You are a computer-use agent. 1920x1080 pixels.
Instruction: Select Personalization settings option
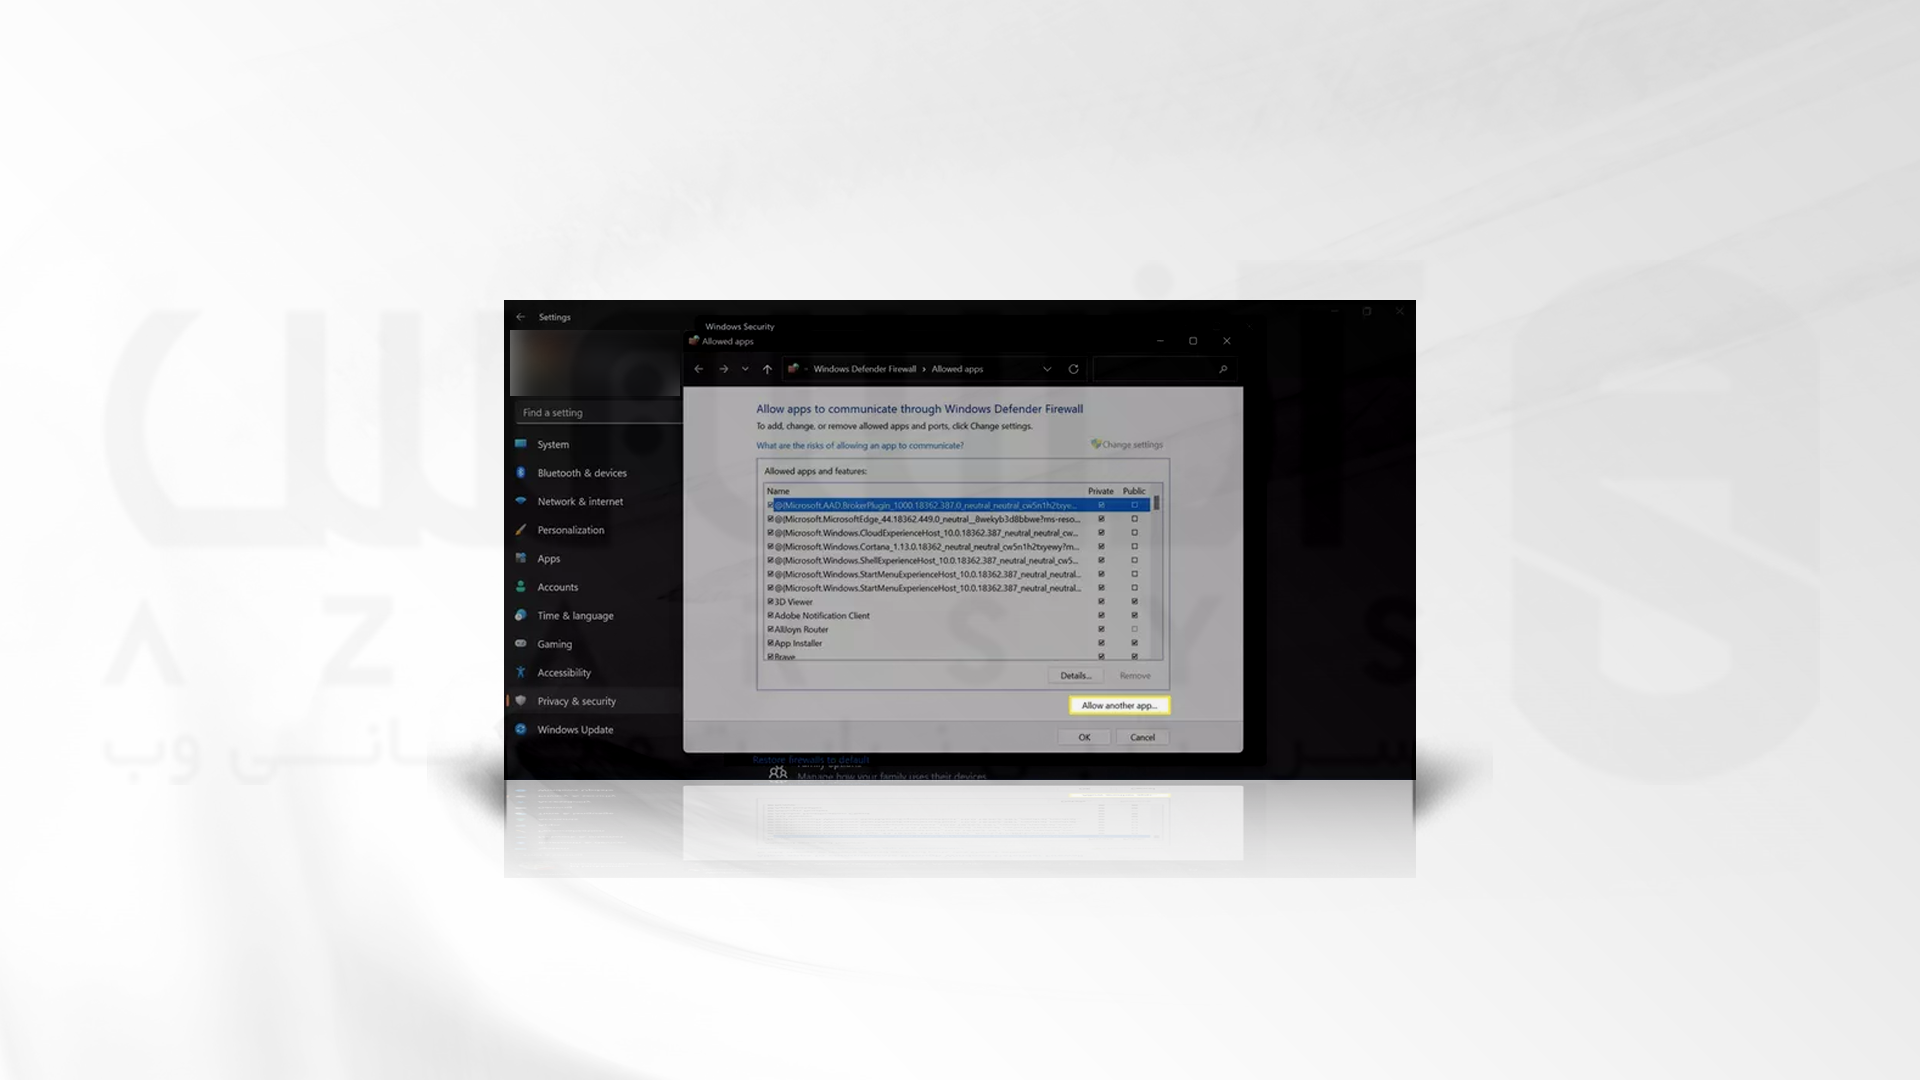click(570, 529)
